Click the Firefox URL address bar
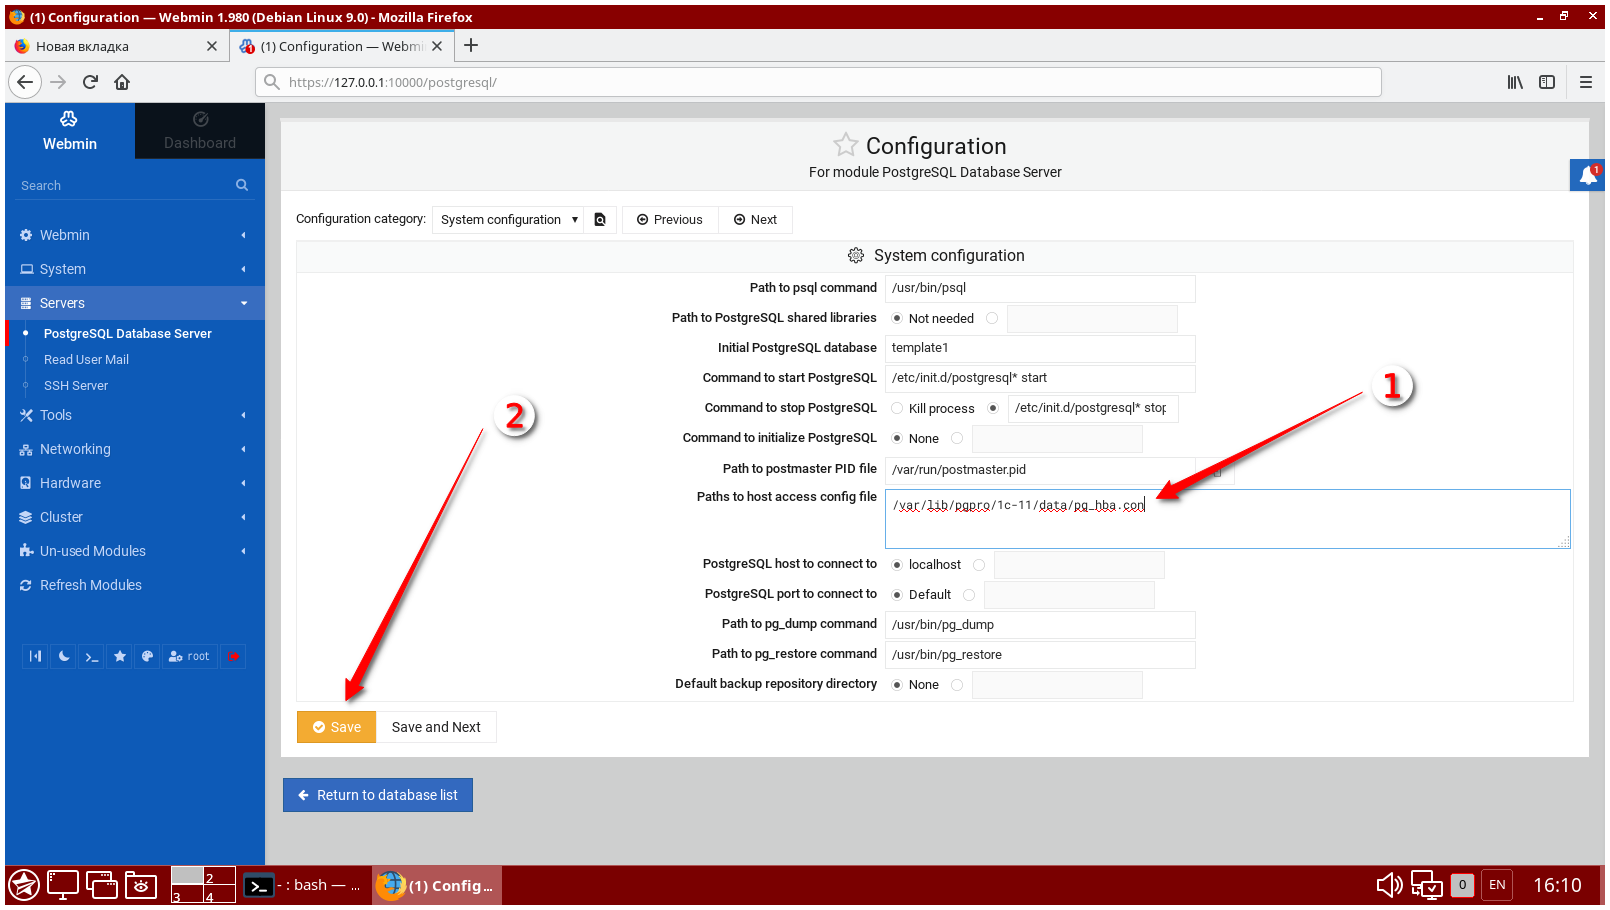The height and width of the screenshot is (910, 1610). pos(818,82)
